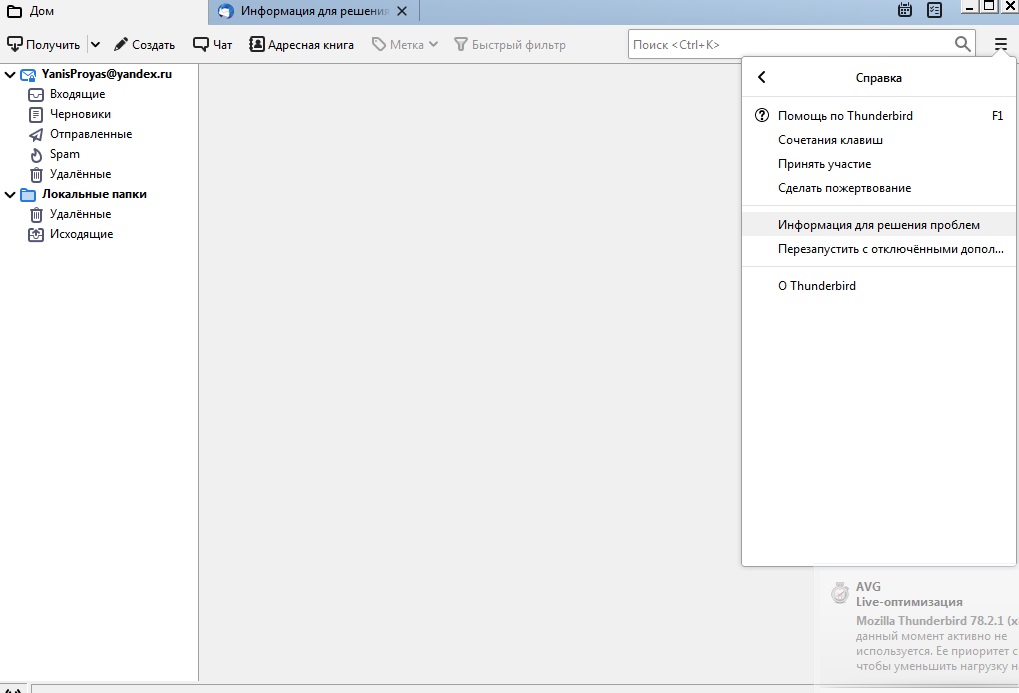Click the Создать pencil icon
Image resolution: width=1019 pixels, height=693 pixels.
click(x=120, y=44)
